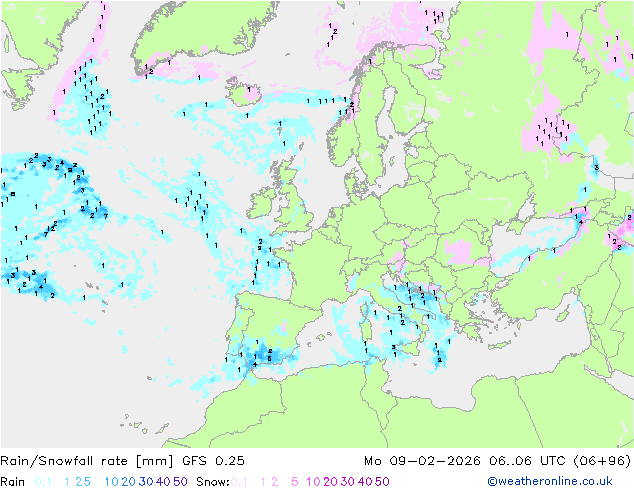Viewport: 634px width, 490px height.
Task: Click Snow legend value 50
Action: coord(382,482)
